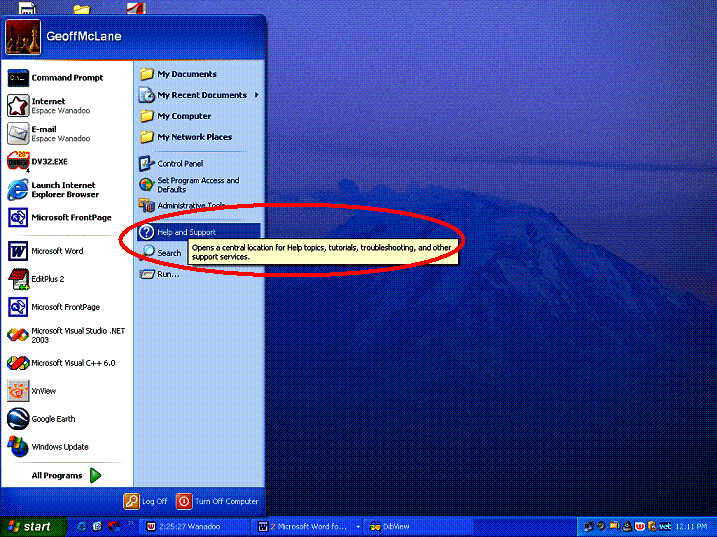Expand the All Programs arrow
Viewport: 717px width, 537px height.
click(x=96, y=476)
